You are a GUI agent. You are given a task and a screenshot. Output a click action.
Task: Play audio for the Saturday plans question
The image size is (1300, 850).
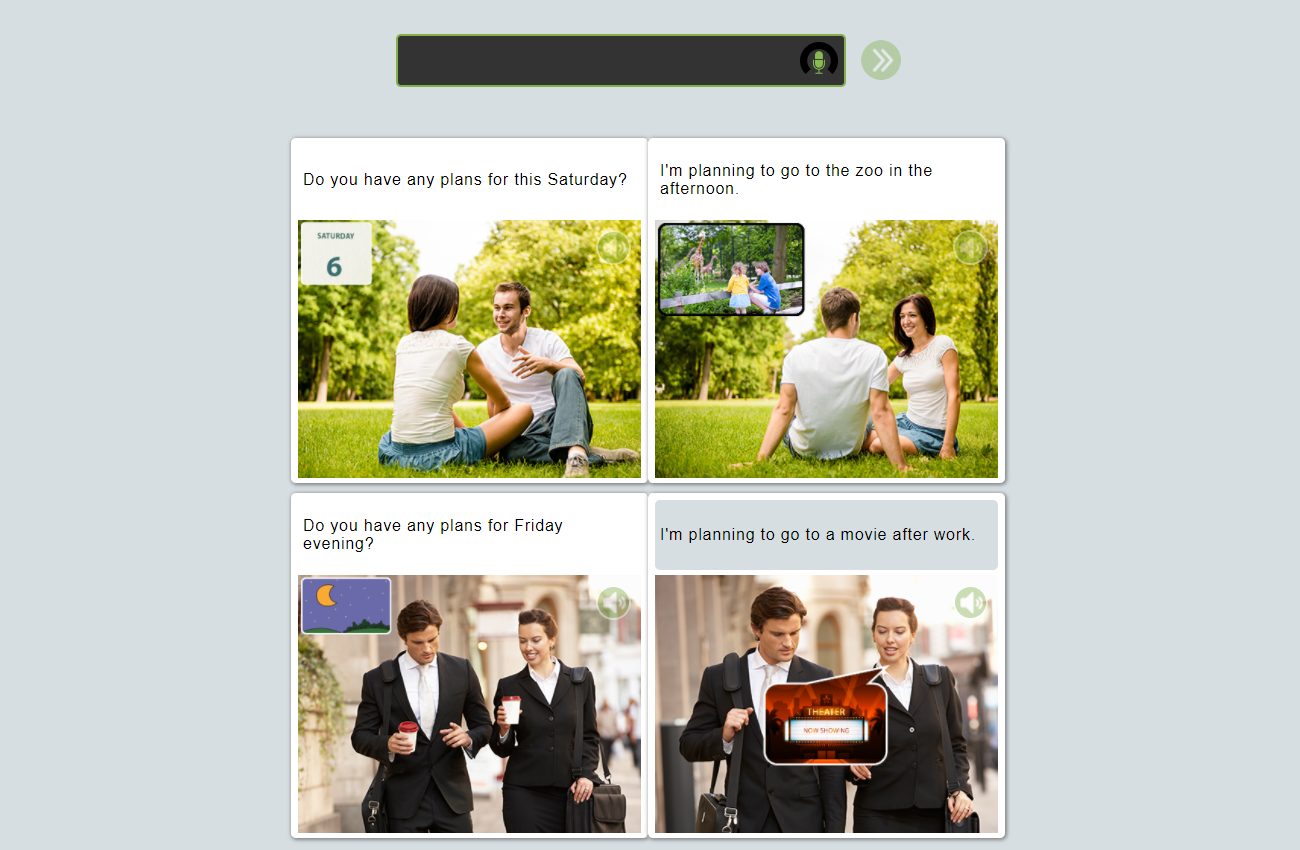[613, 247]
